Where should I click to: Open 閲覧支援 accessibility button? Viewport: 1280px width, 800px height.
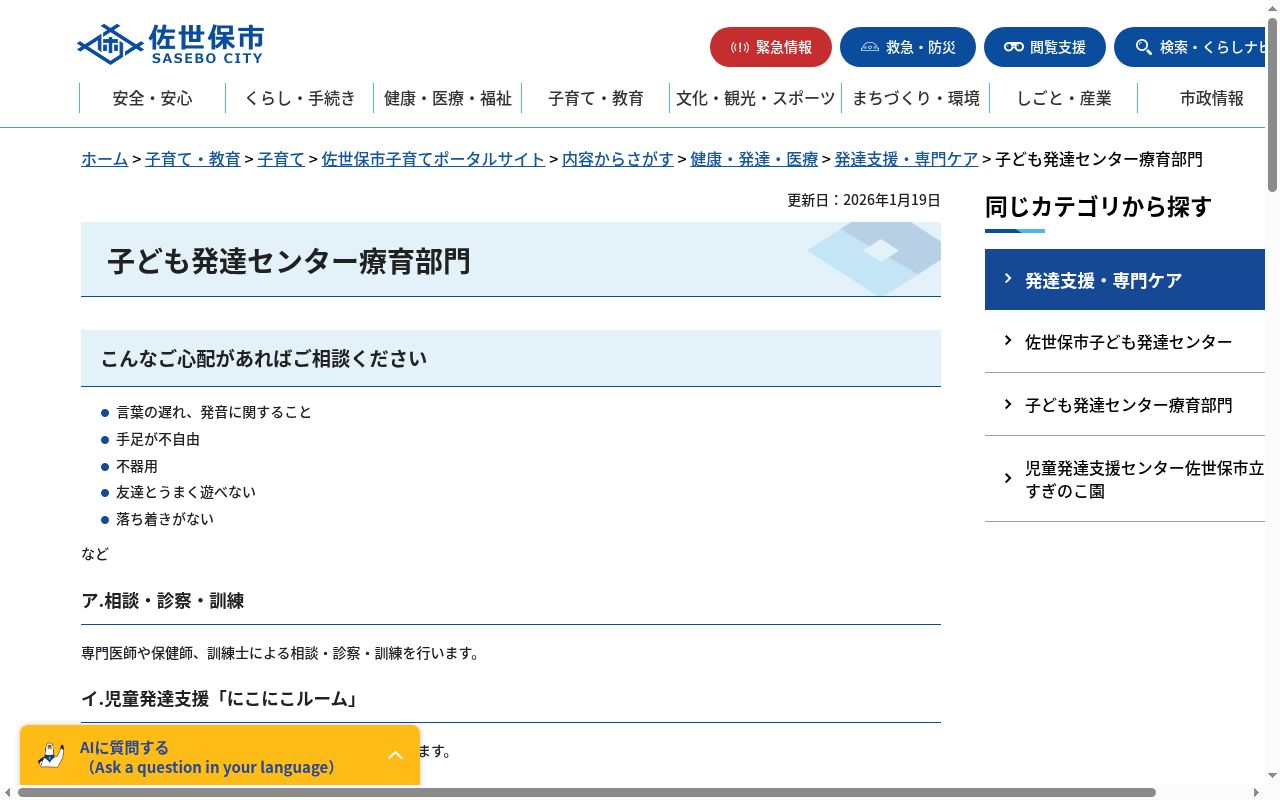point(1045,47)
